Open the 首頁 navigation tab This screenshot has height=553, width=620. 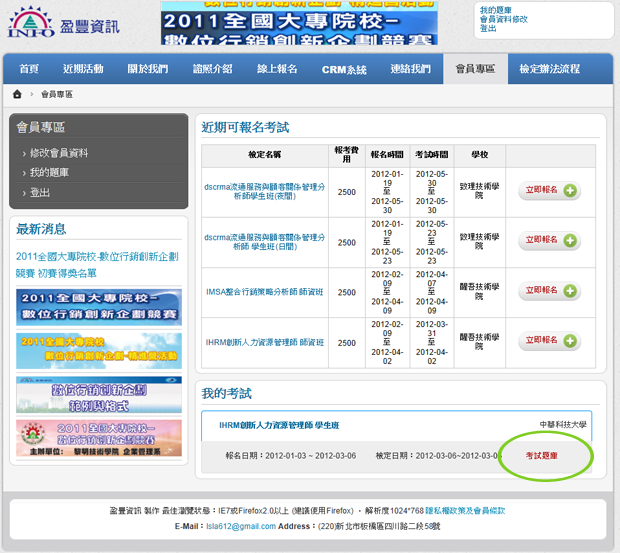click(x=29, y=69)
